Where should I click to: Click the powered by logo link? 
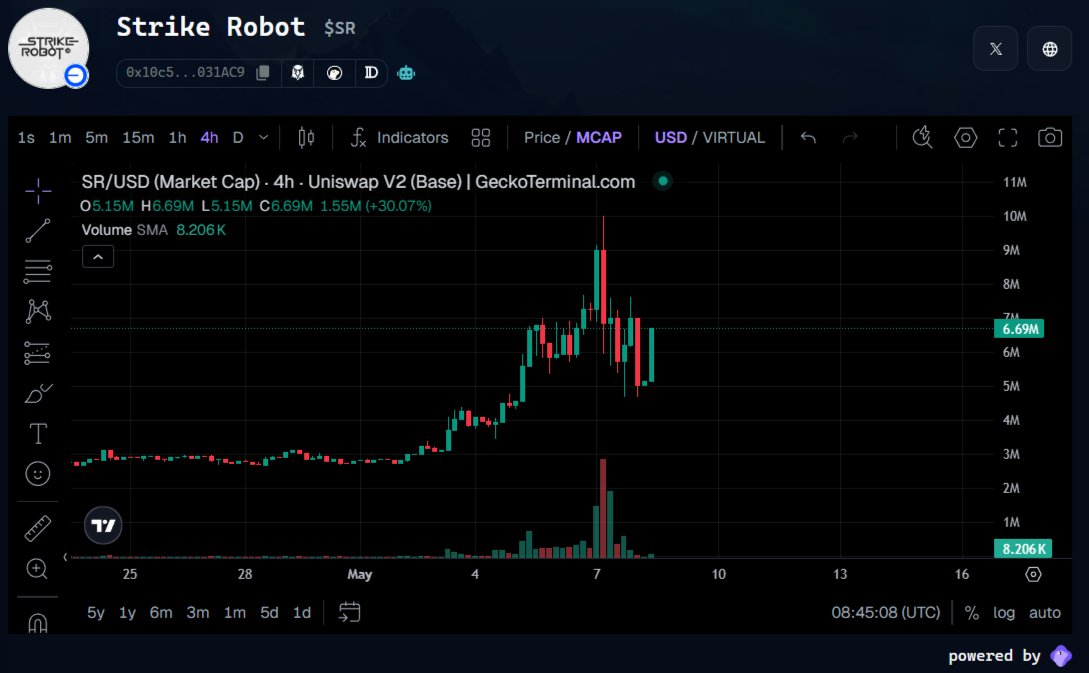[x=1061, y=656]
